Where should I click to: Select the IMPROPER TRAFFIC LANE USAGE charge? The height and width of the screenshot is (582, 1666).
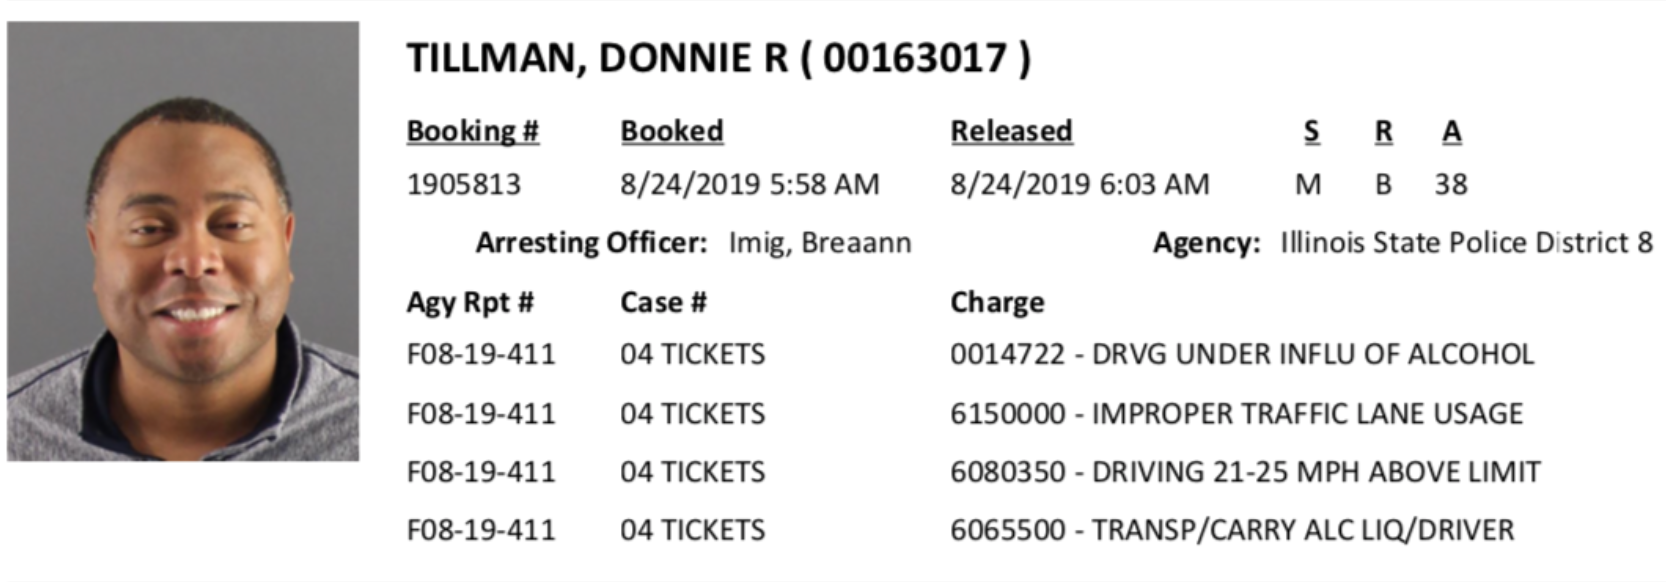1237,413
